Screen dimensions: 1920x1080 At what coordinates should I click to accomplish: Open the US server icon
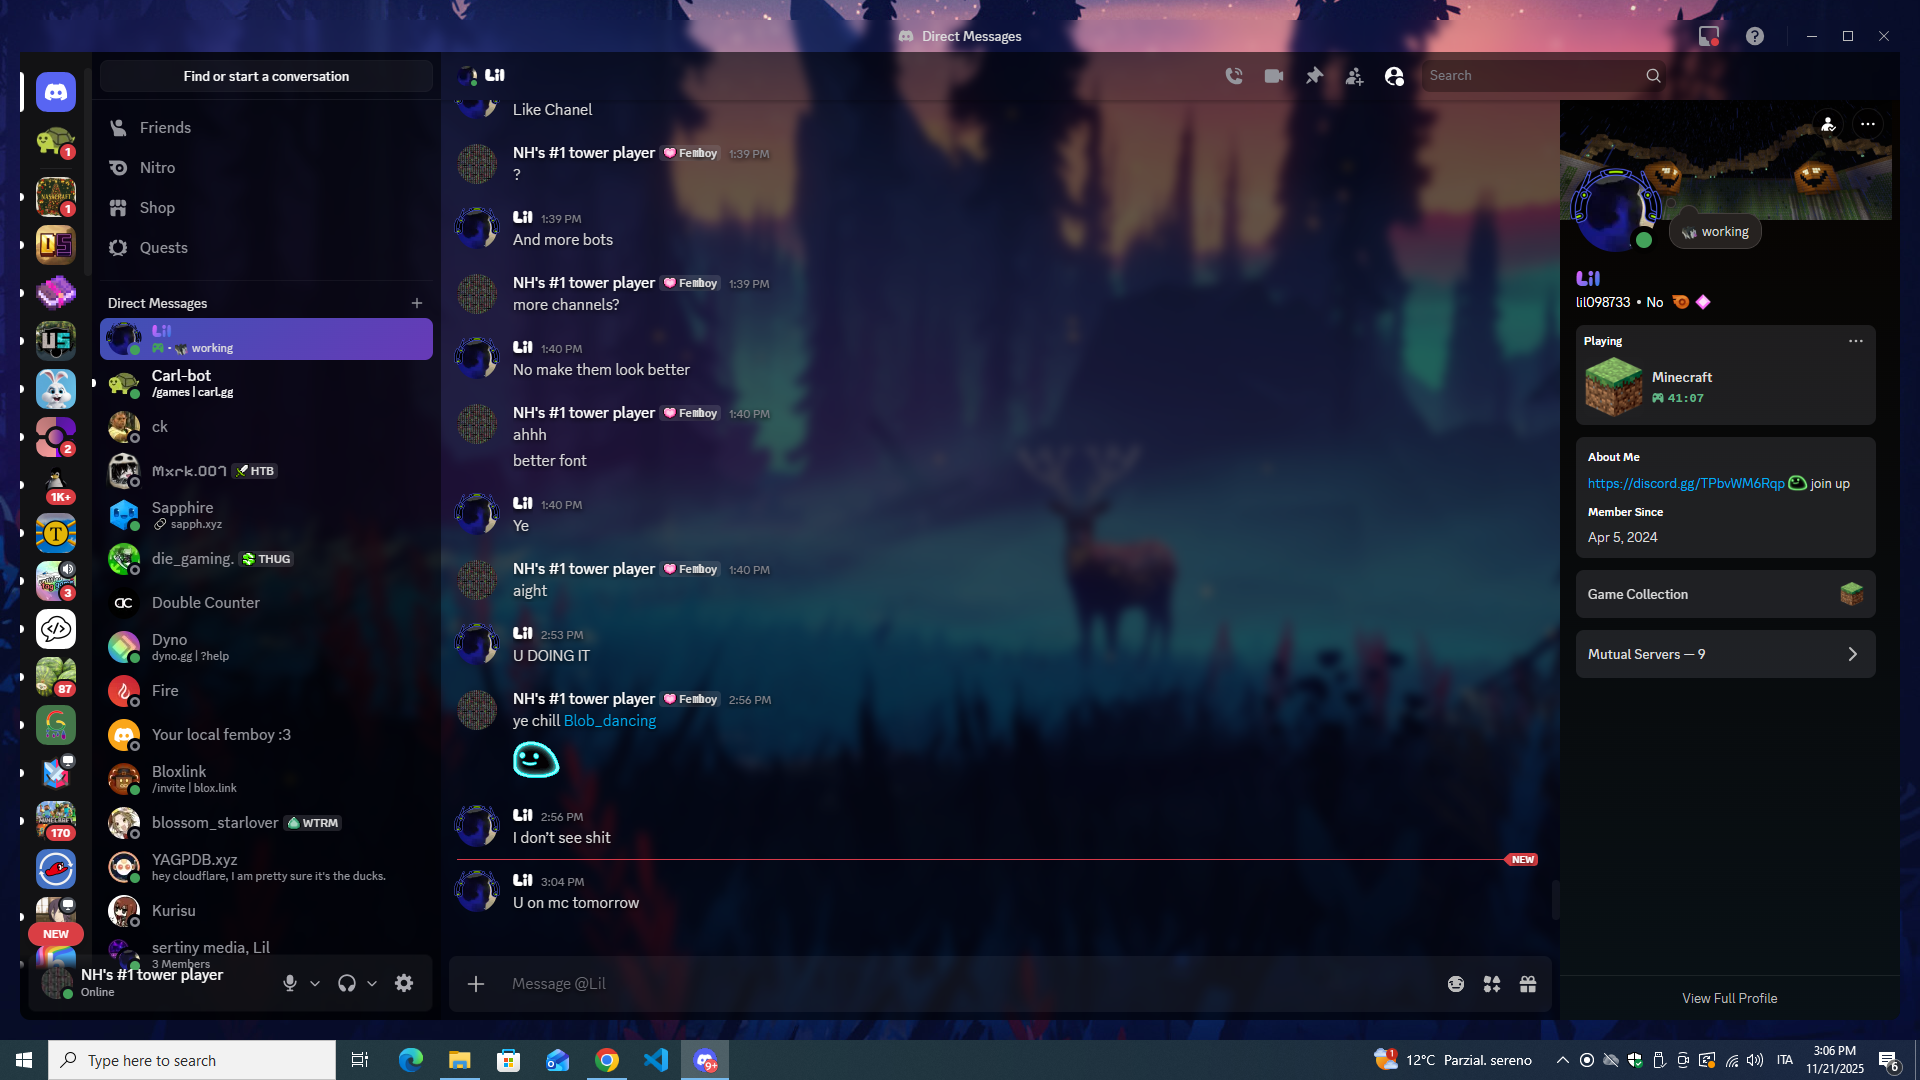tap(56, 341)
